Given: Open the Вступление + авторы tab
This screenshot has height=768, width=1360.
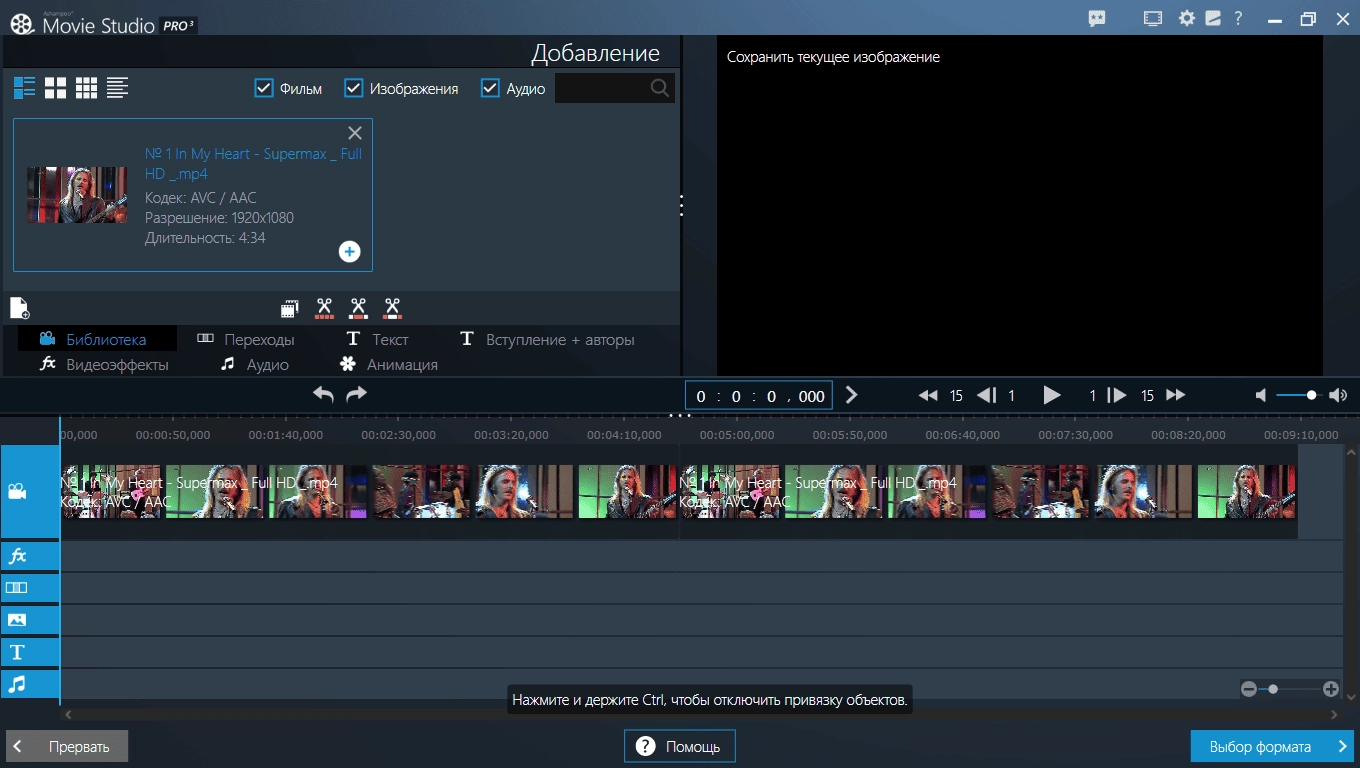Looking at the screenshot, I should (x=547, y=339).
